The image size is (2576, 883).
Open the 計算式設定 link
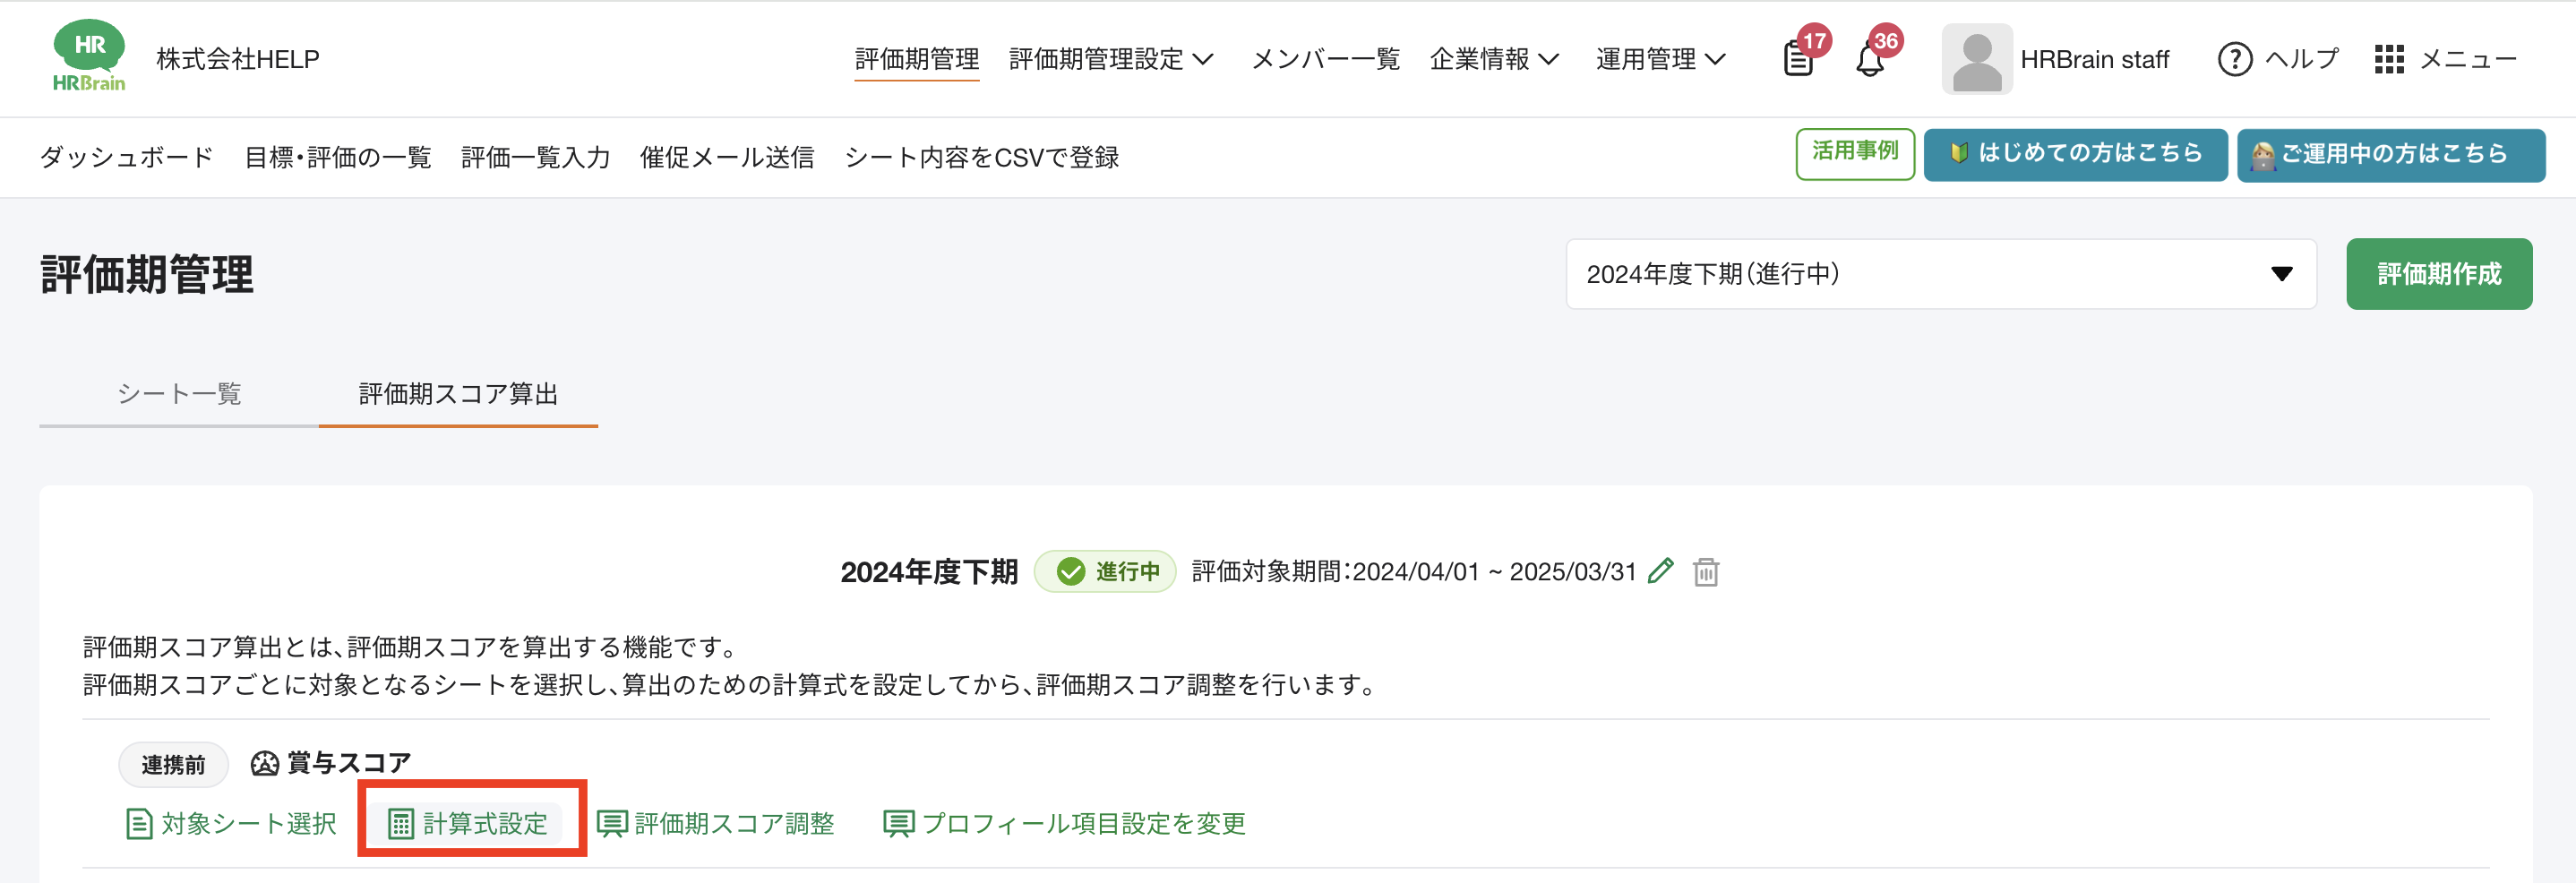tap(470, 823)
